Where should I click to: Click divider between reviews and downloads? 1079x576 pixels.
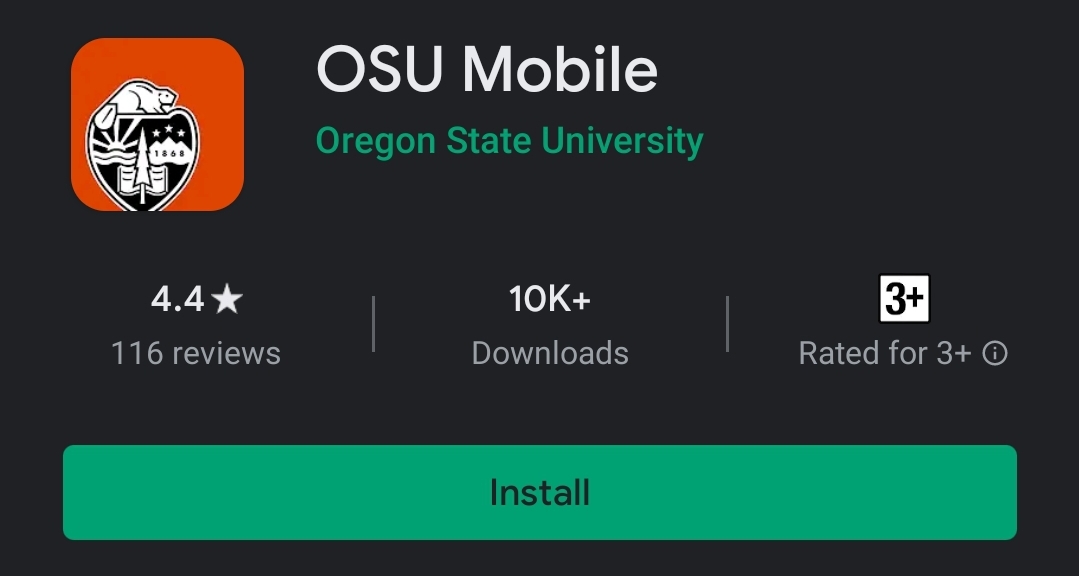tap(373, 324)
